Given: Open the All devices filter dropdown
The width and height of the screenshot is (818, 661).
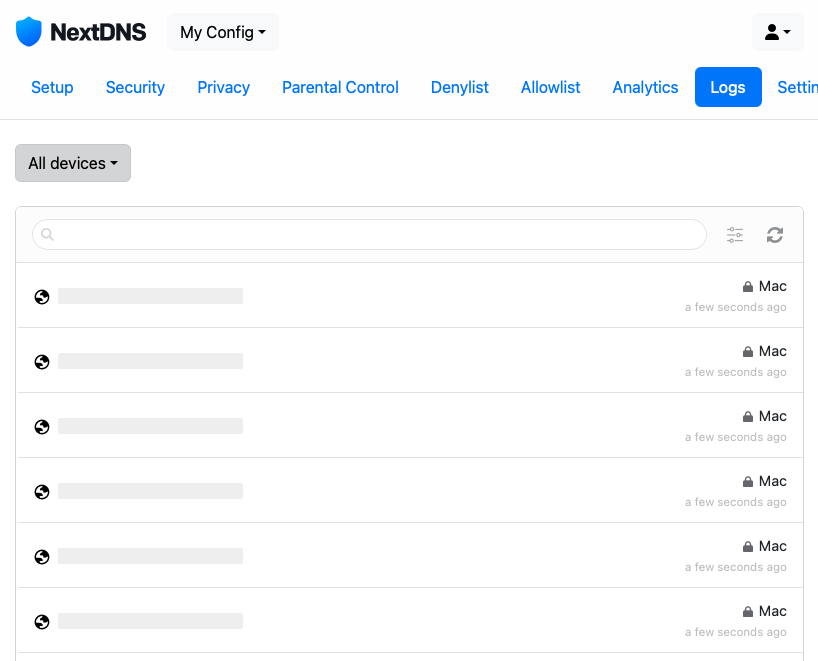Looking at the screenshot, I should click(x=73, y=163).
